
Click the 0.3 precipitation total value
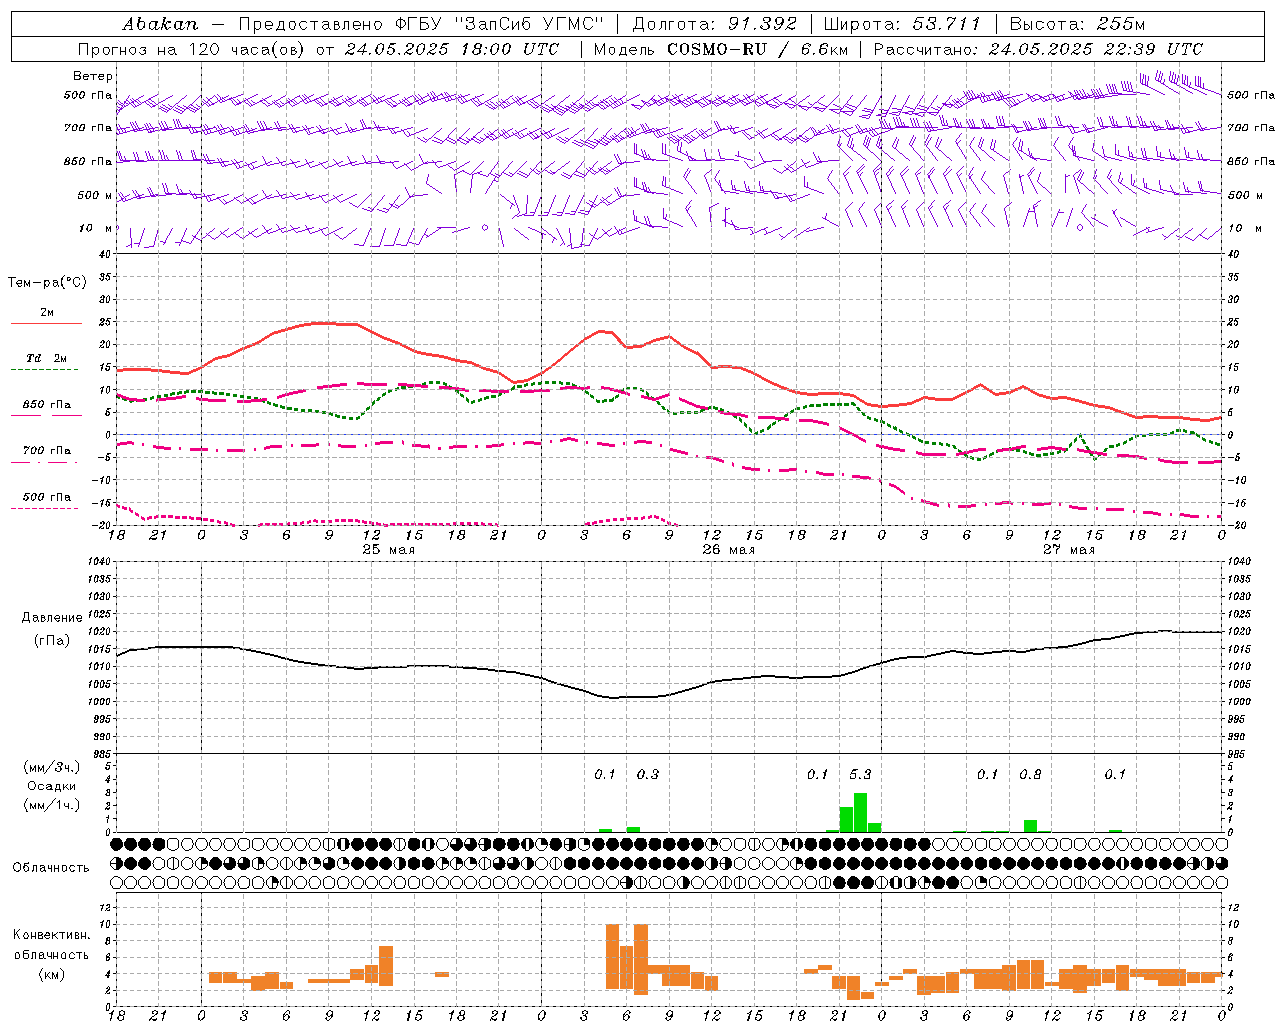click(648, 774)
